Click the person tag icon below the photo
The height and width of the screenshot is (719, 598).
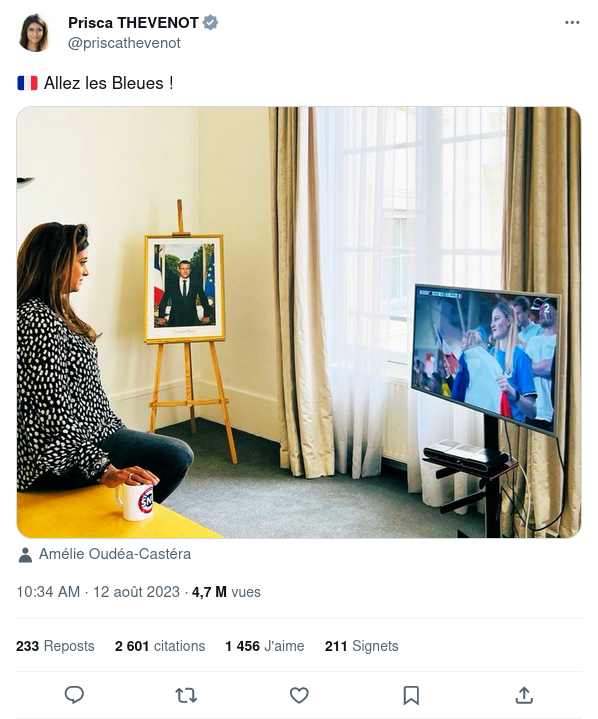(x=25, y=554)
